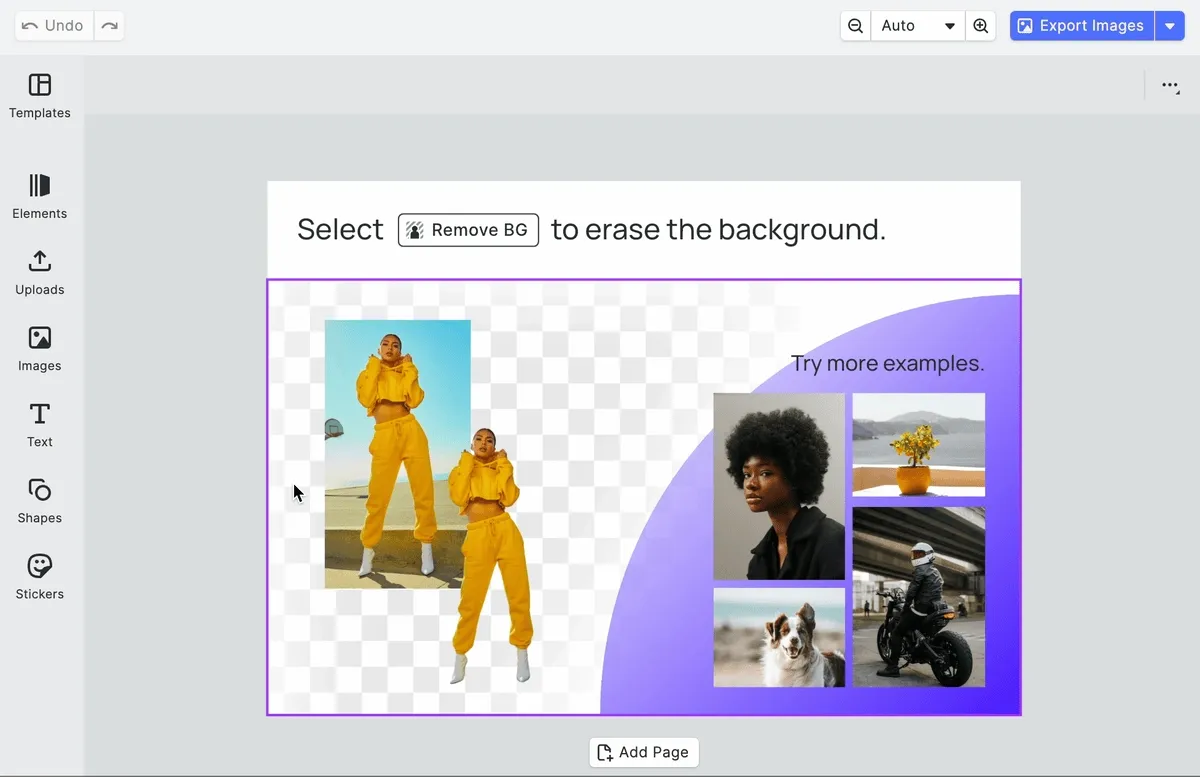This screenshot has width=1200, height=777.
Task: Select the original photo with sky background
Action: pos(397,454)
